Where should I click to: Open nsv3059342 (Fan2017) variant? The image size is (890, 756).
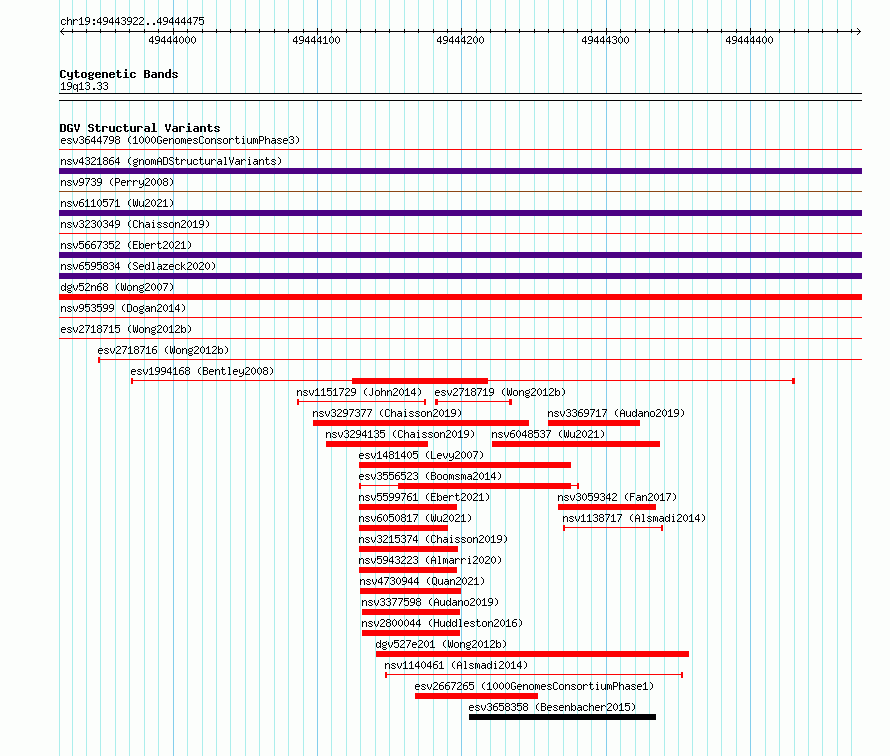[x=617, y=497]
